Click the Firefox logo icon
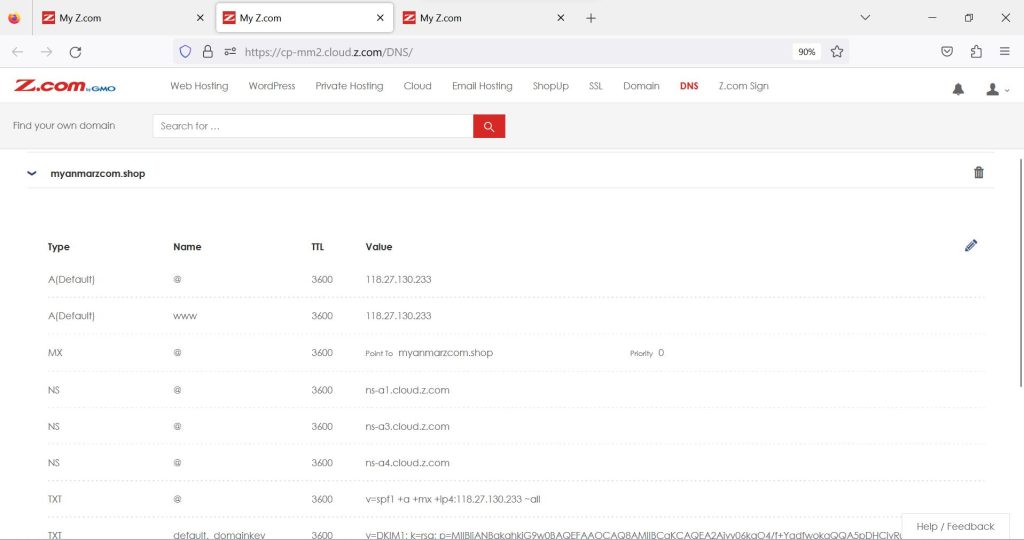1024x540 pixels. [x=14, y=18]
